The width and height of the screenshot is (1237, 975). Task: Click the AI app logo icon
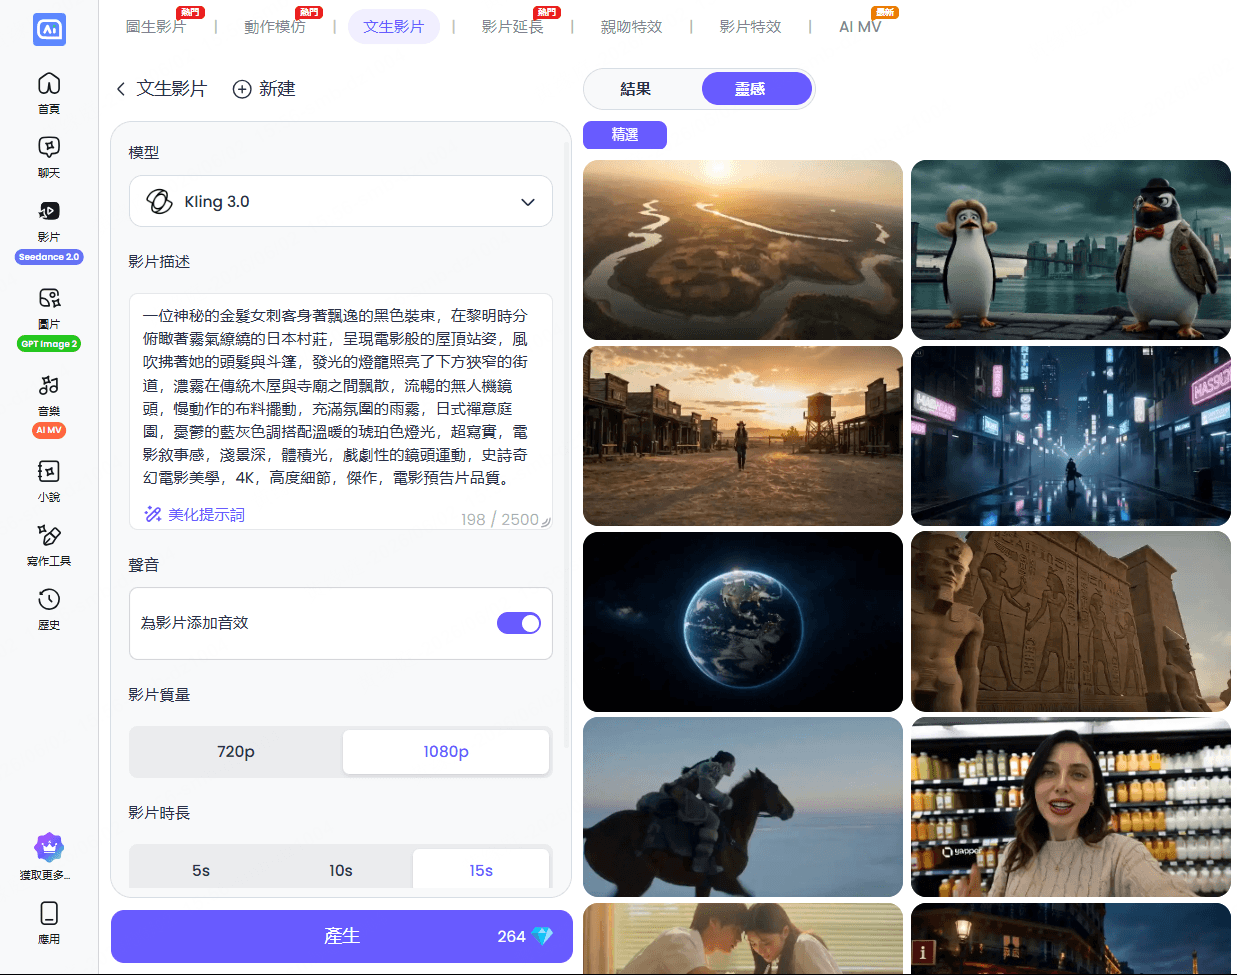click(49, 29)
